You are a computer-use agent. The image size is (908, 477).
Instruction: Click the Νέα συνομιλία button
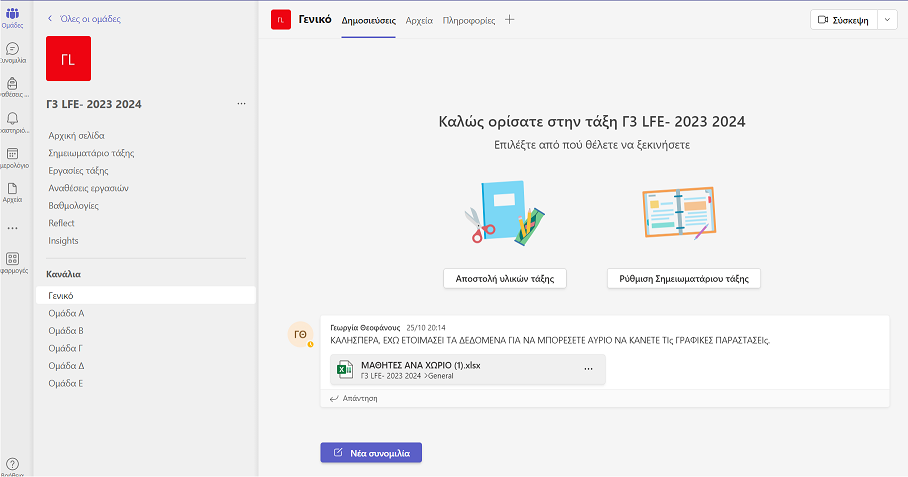pos(371,453)
